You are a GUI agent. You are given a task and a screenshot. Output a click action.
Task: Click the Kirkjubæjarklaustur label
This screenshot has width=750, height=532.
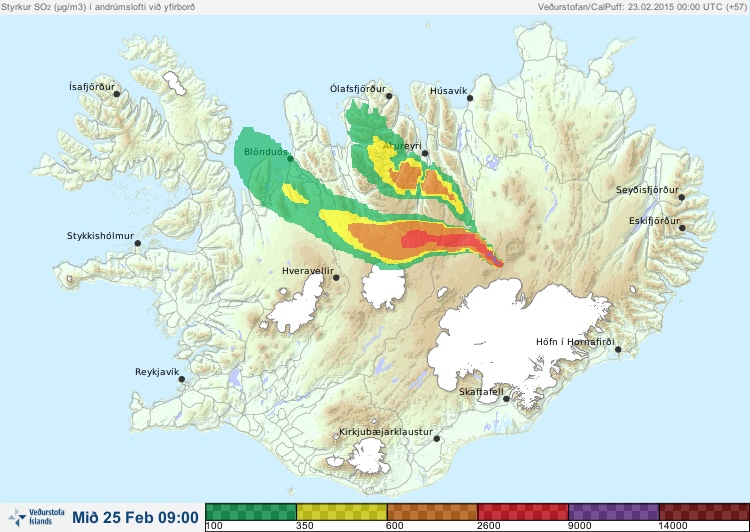pos(386,432)
